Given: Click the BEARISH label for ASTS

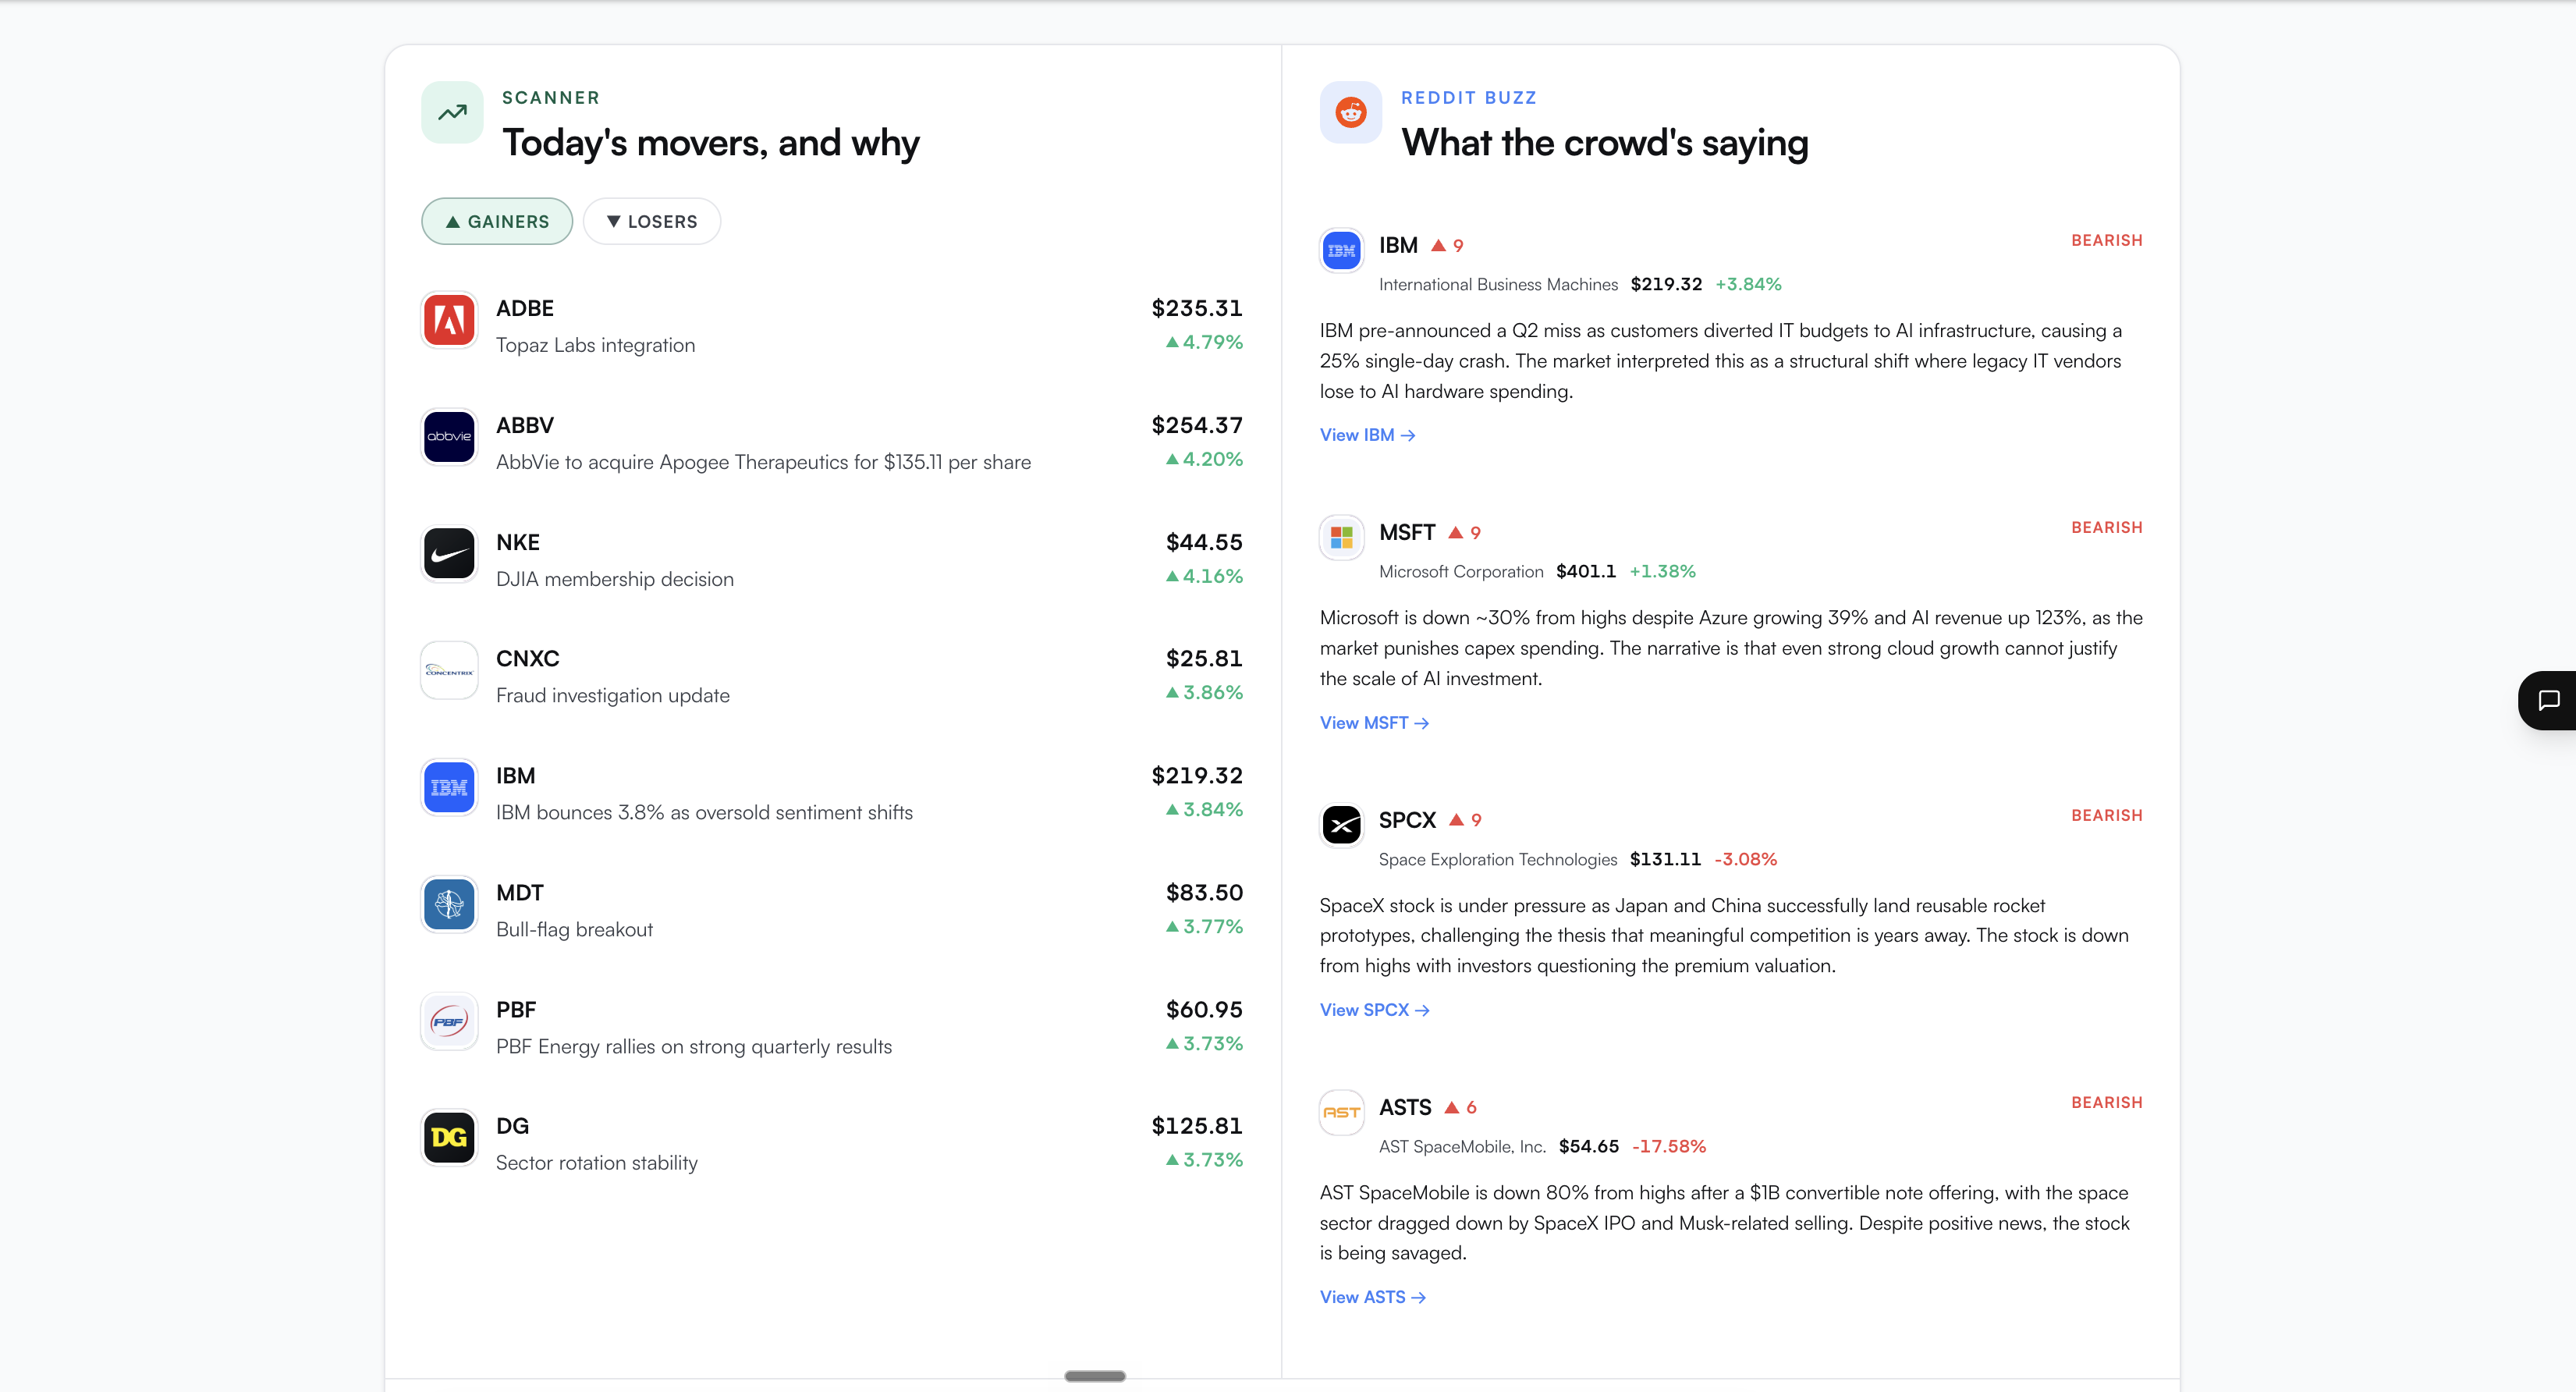Looking at the screenshot, I should pos(2107,1103).
